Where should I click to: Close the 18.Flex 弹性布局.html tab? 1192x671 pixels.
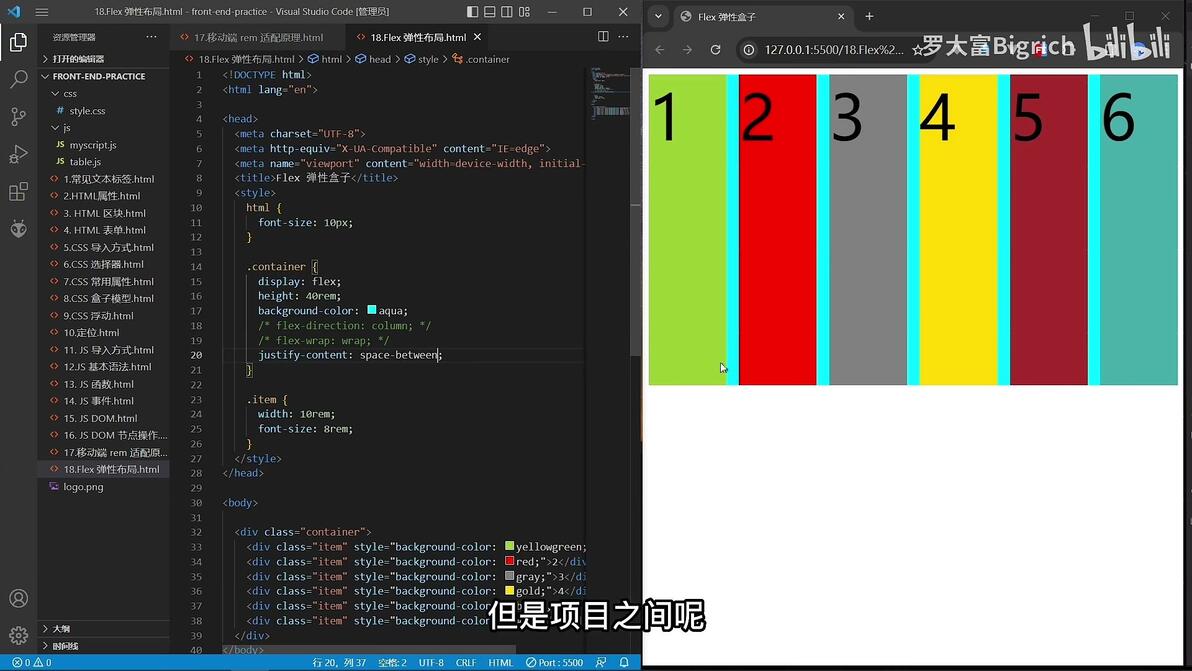(477, 36)
